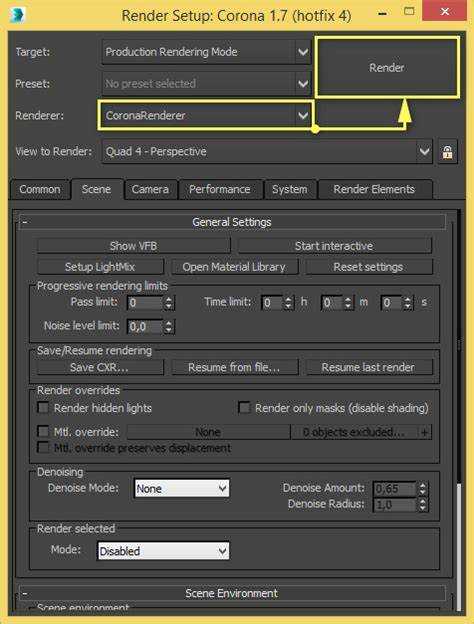The width and height of the screenshot is (474, 624).
Task: Open the Target dropdown
Action: [x=206, y=52]
